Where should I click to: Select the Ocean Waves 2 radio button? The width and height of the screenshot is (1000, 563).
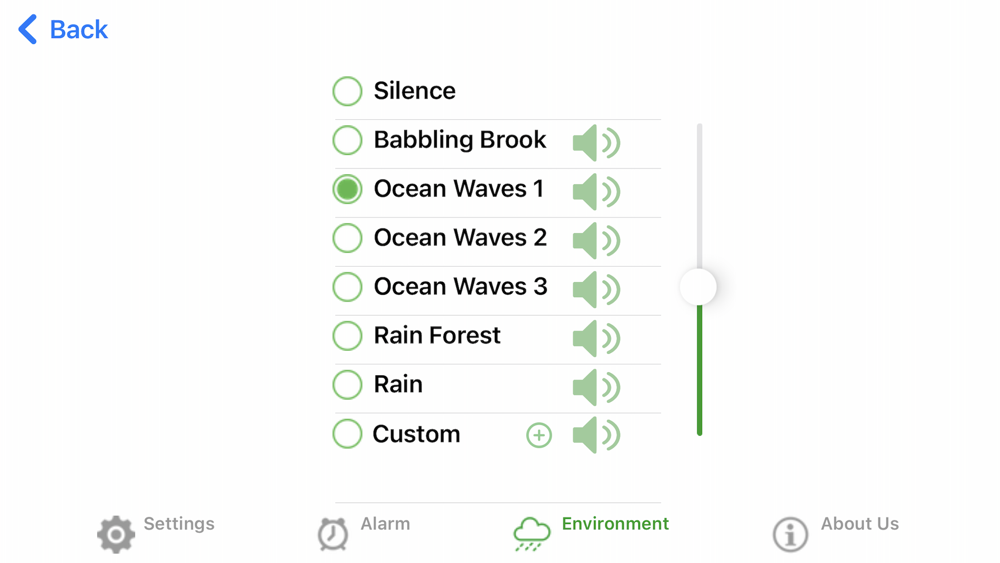(347, 238)
